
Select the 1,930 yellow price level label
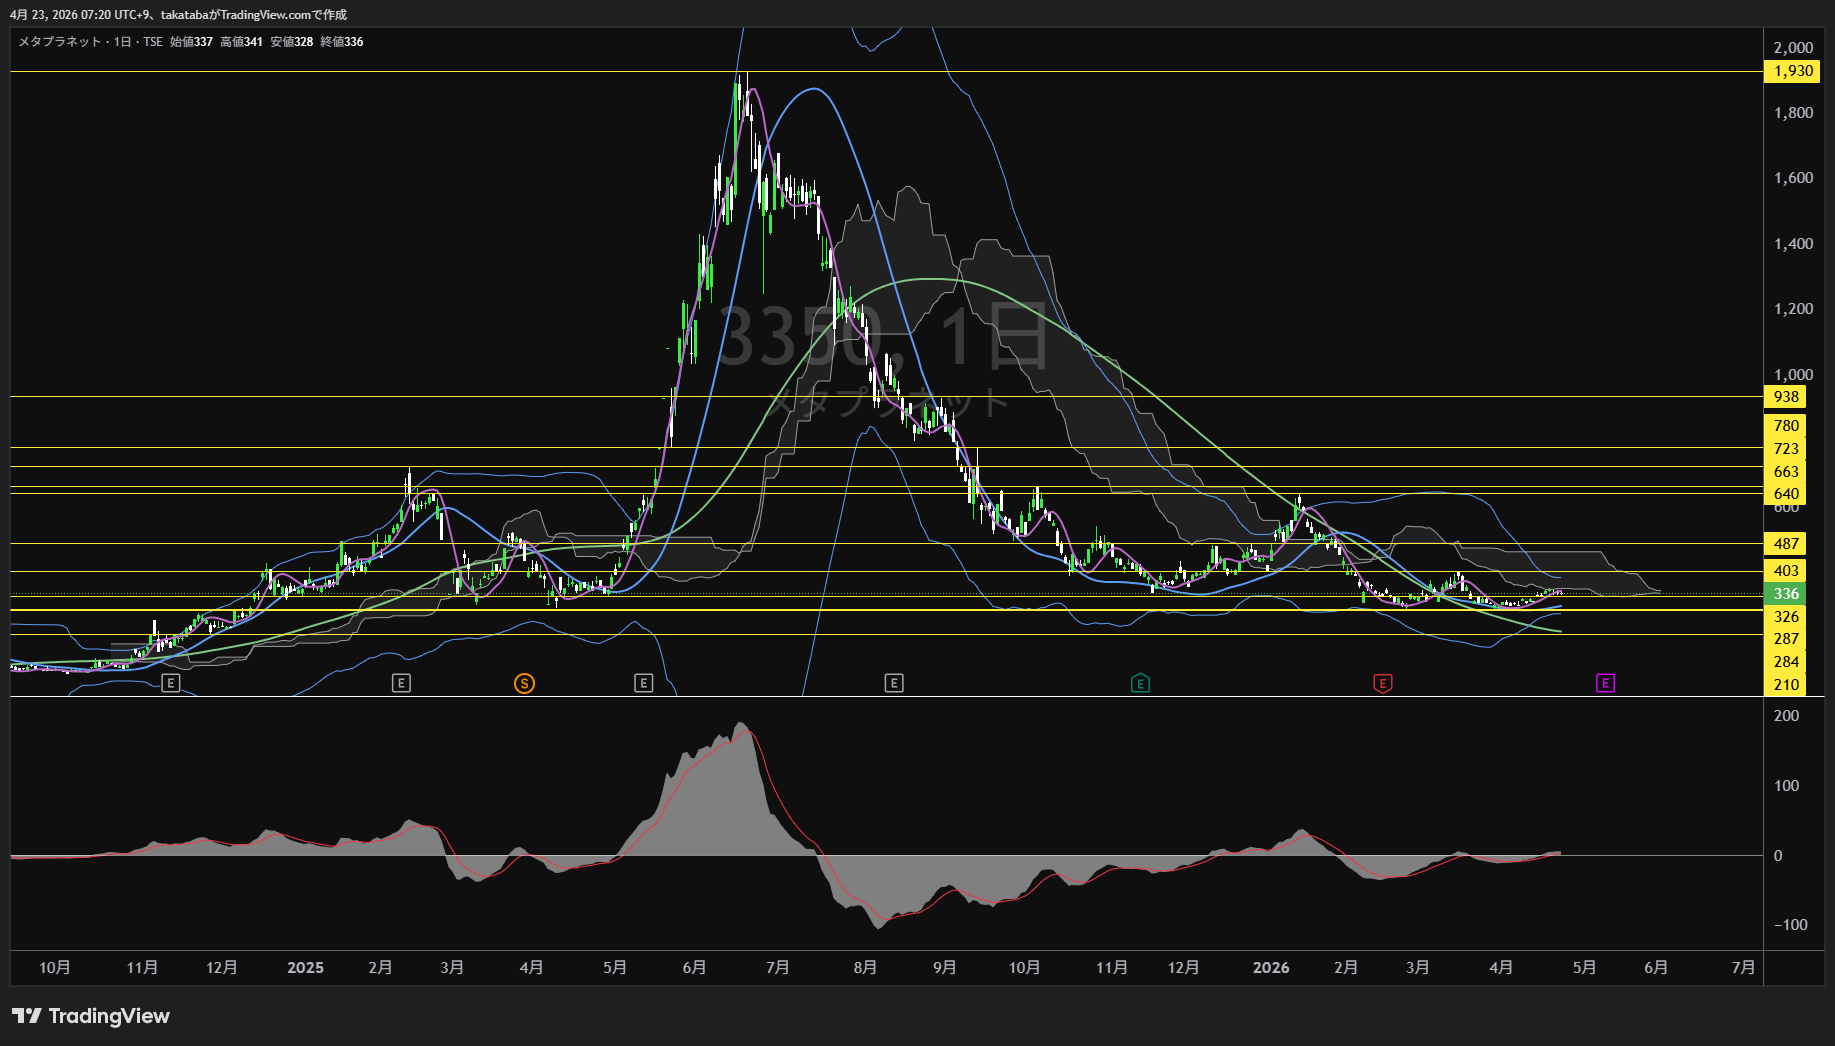(1792, 71)
